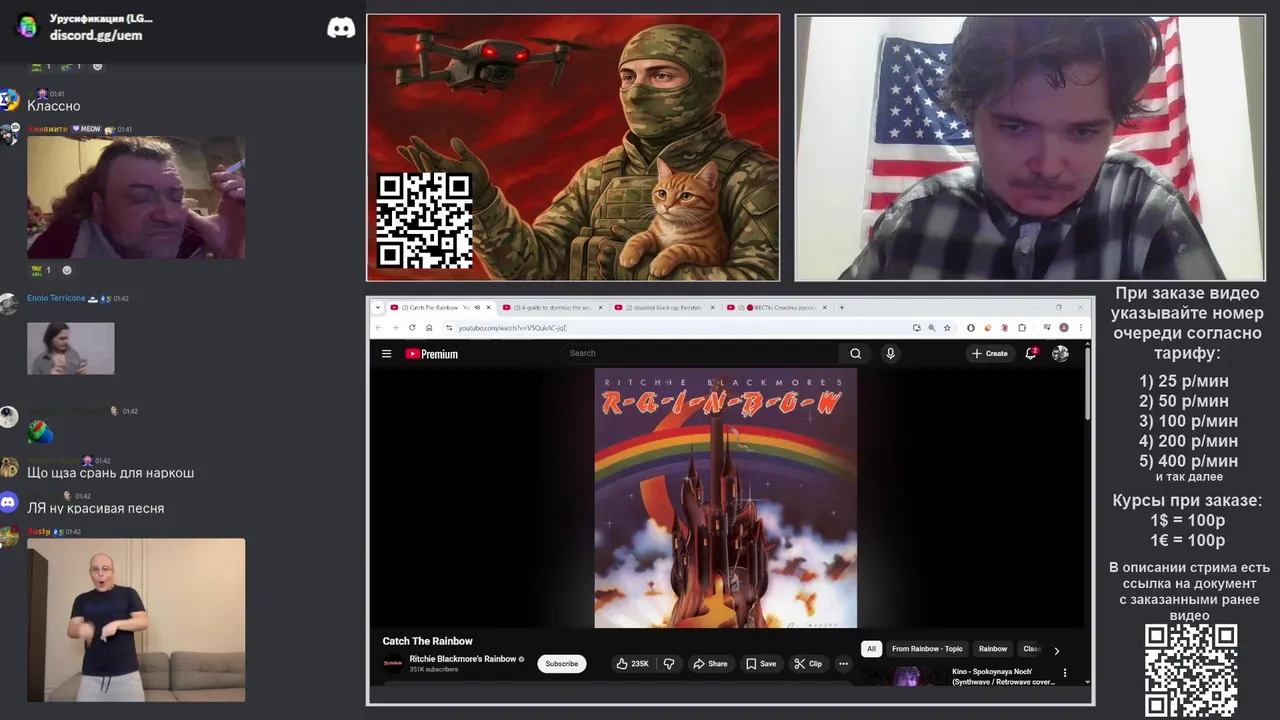Switch to the ЖЕСТЬ tab
Image resolution: width=1280 pixels, height=720 pixels.
776,307
